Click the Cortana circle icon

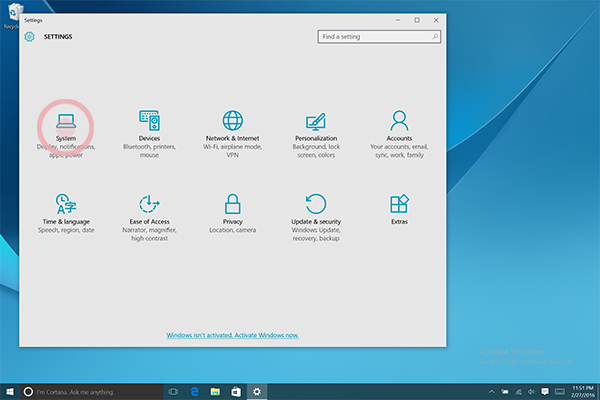click(28, 392)
